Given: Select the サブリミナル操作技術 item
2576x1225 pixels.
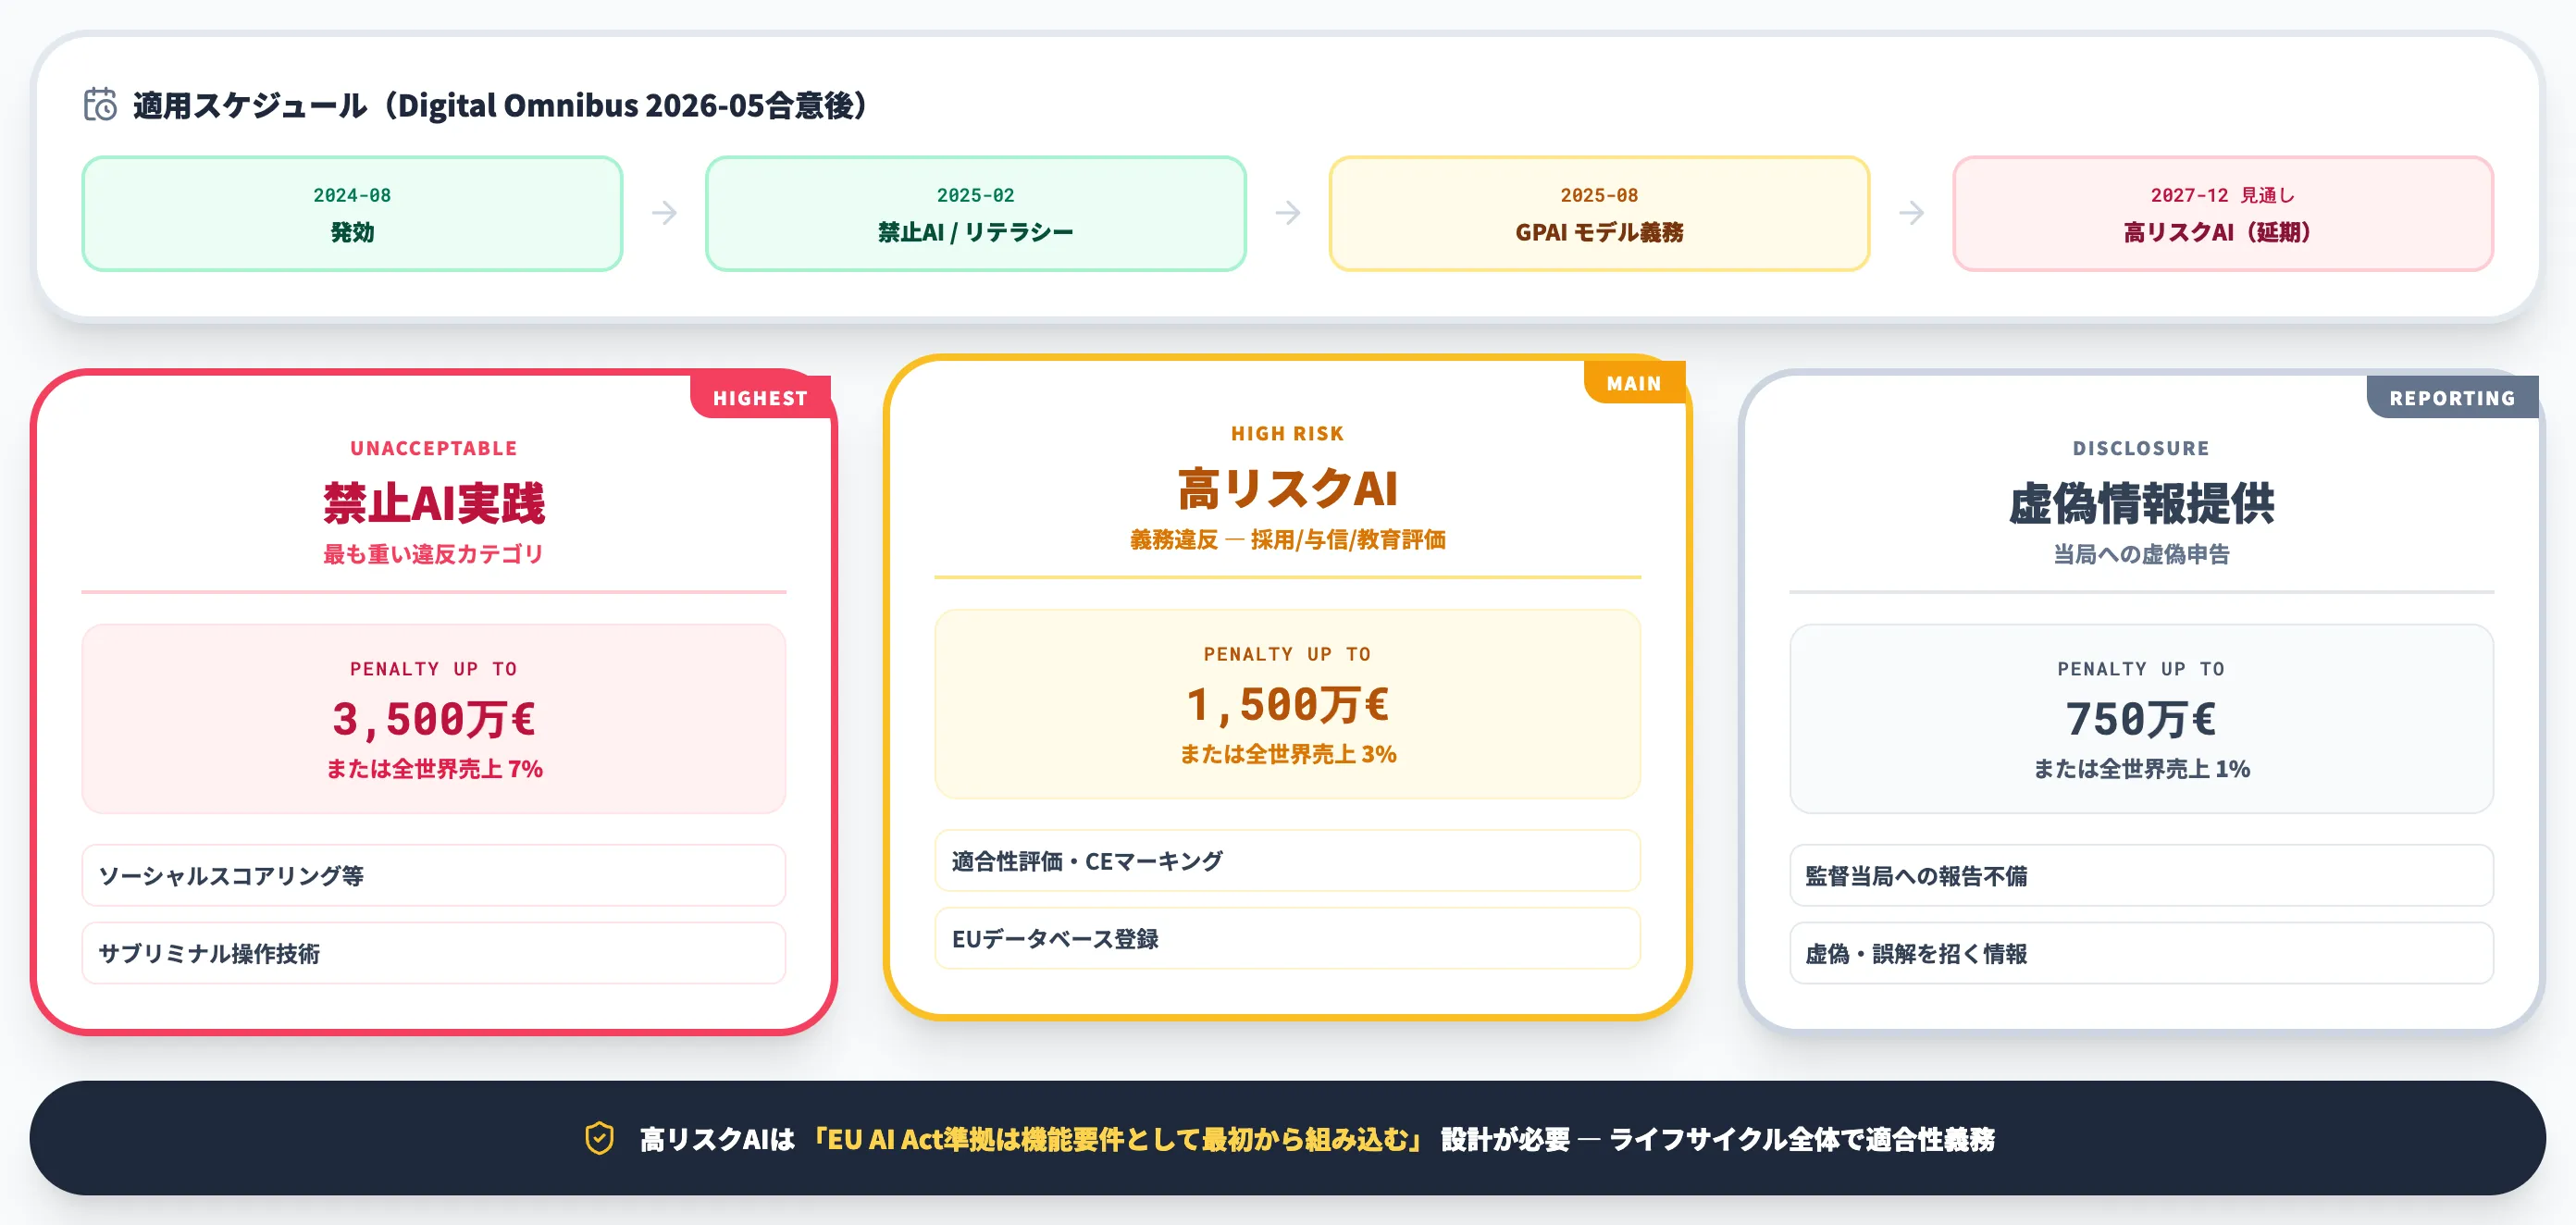Looking at the screenshot, I should click(434, 953).
